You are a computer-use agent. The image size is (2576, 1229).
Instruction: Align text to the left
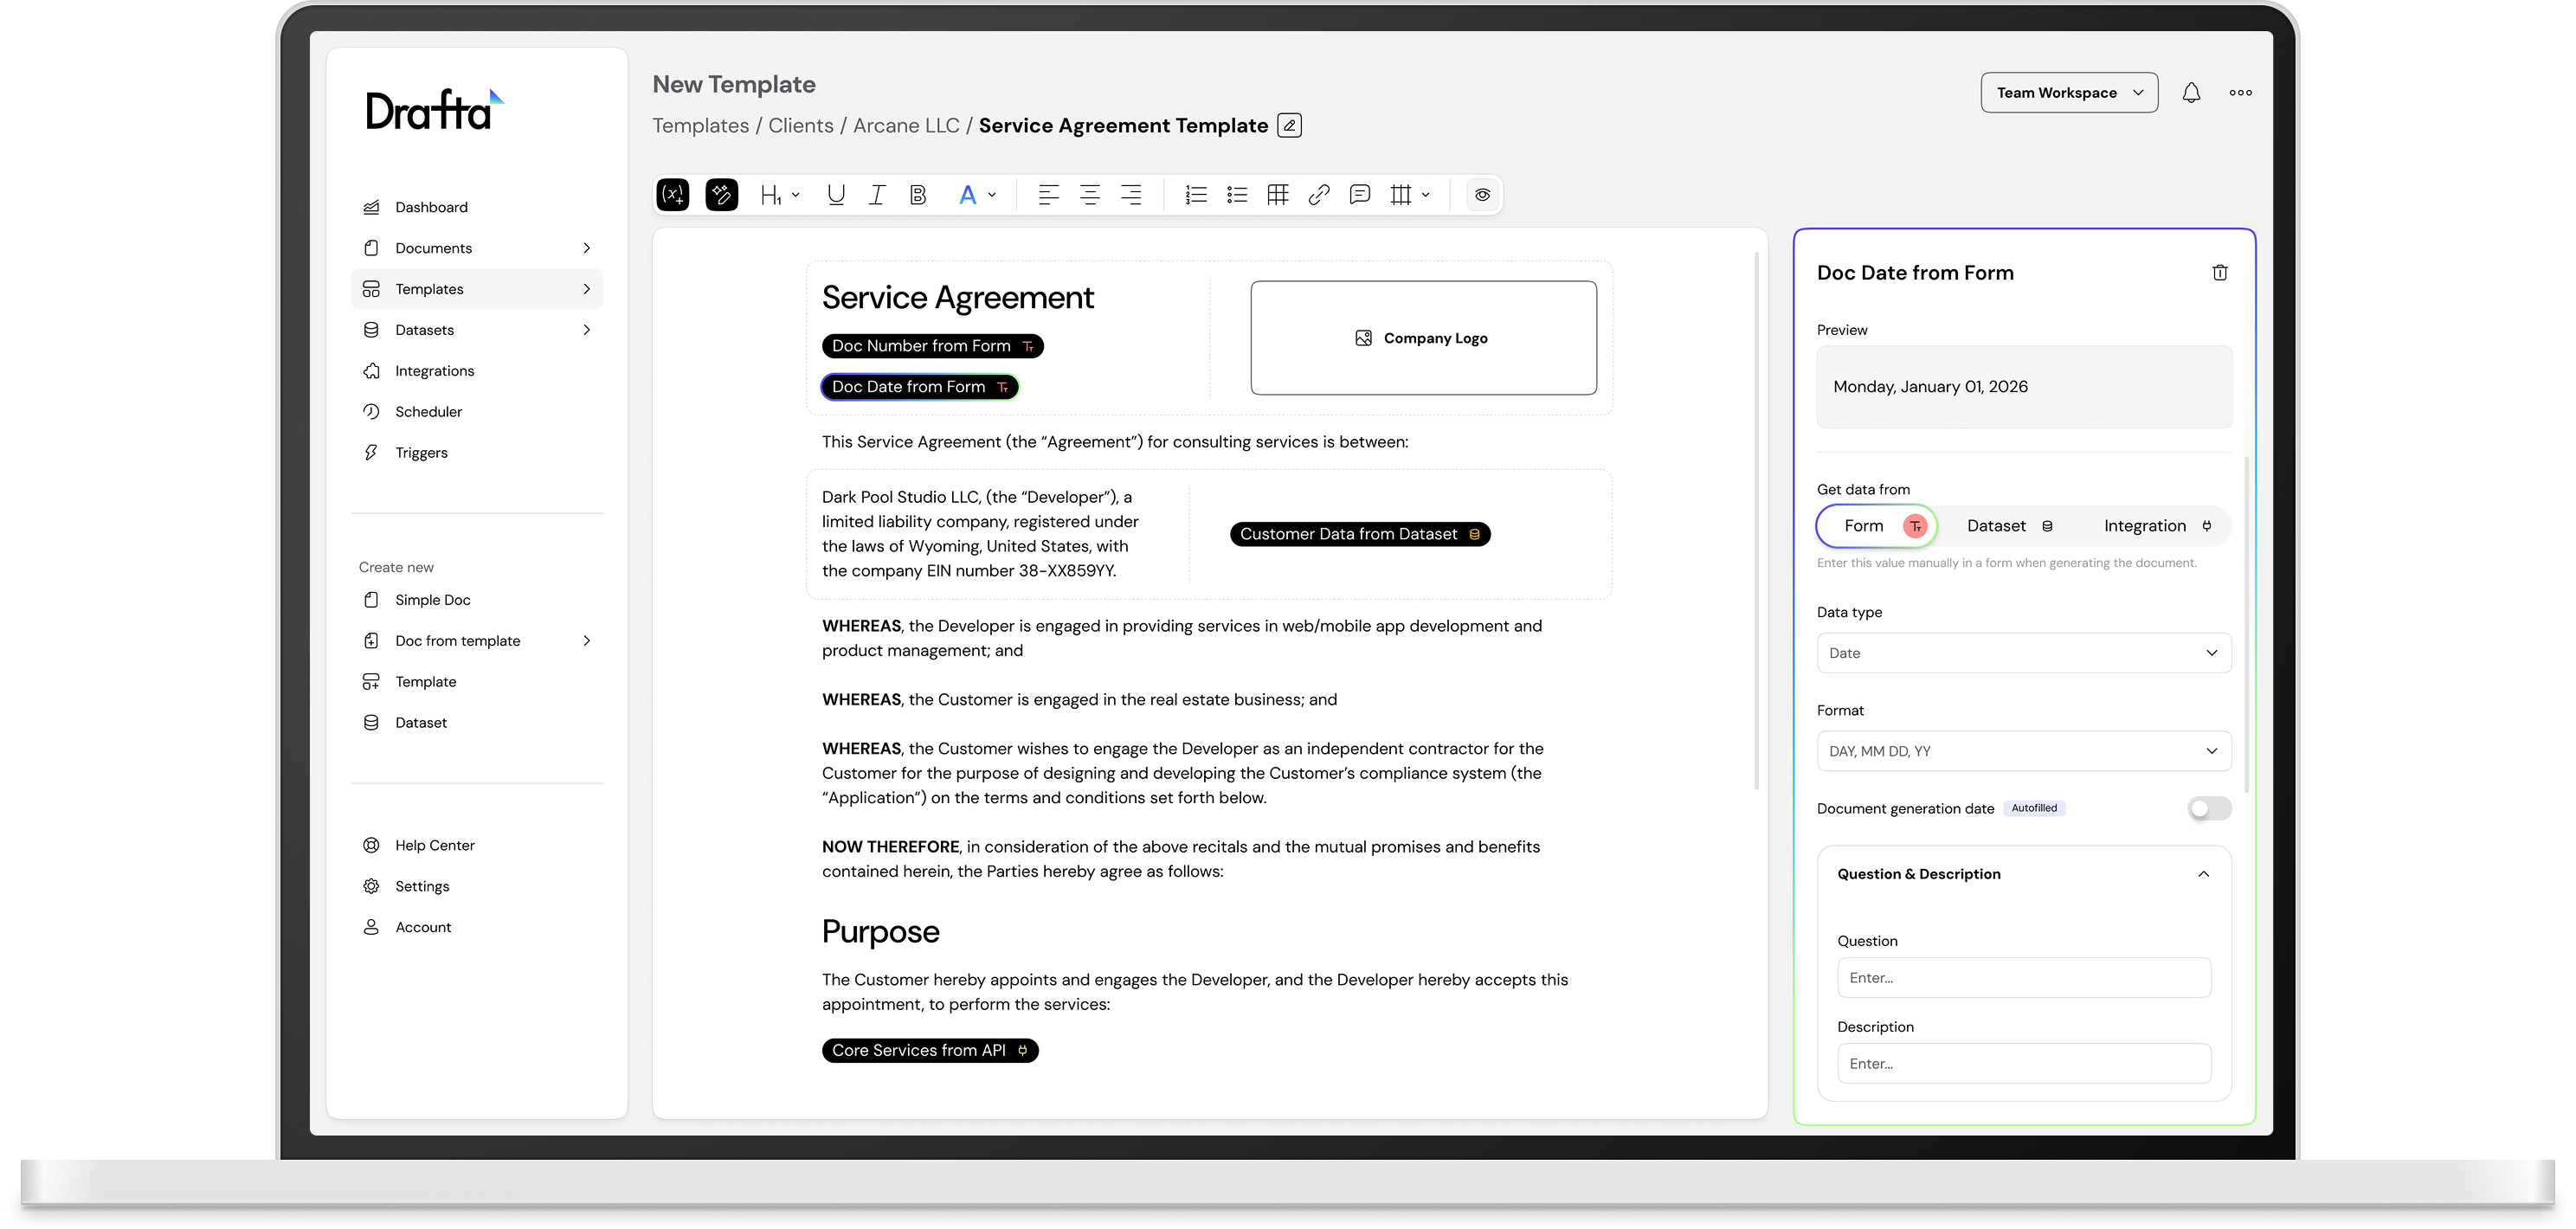click(x=1048, y=195)
